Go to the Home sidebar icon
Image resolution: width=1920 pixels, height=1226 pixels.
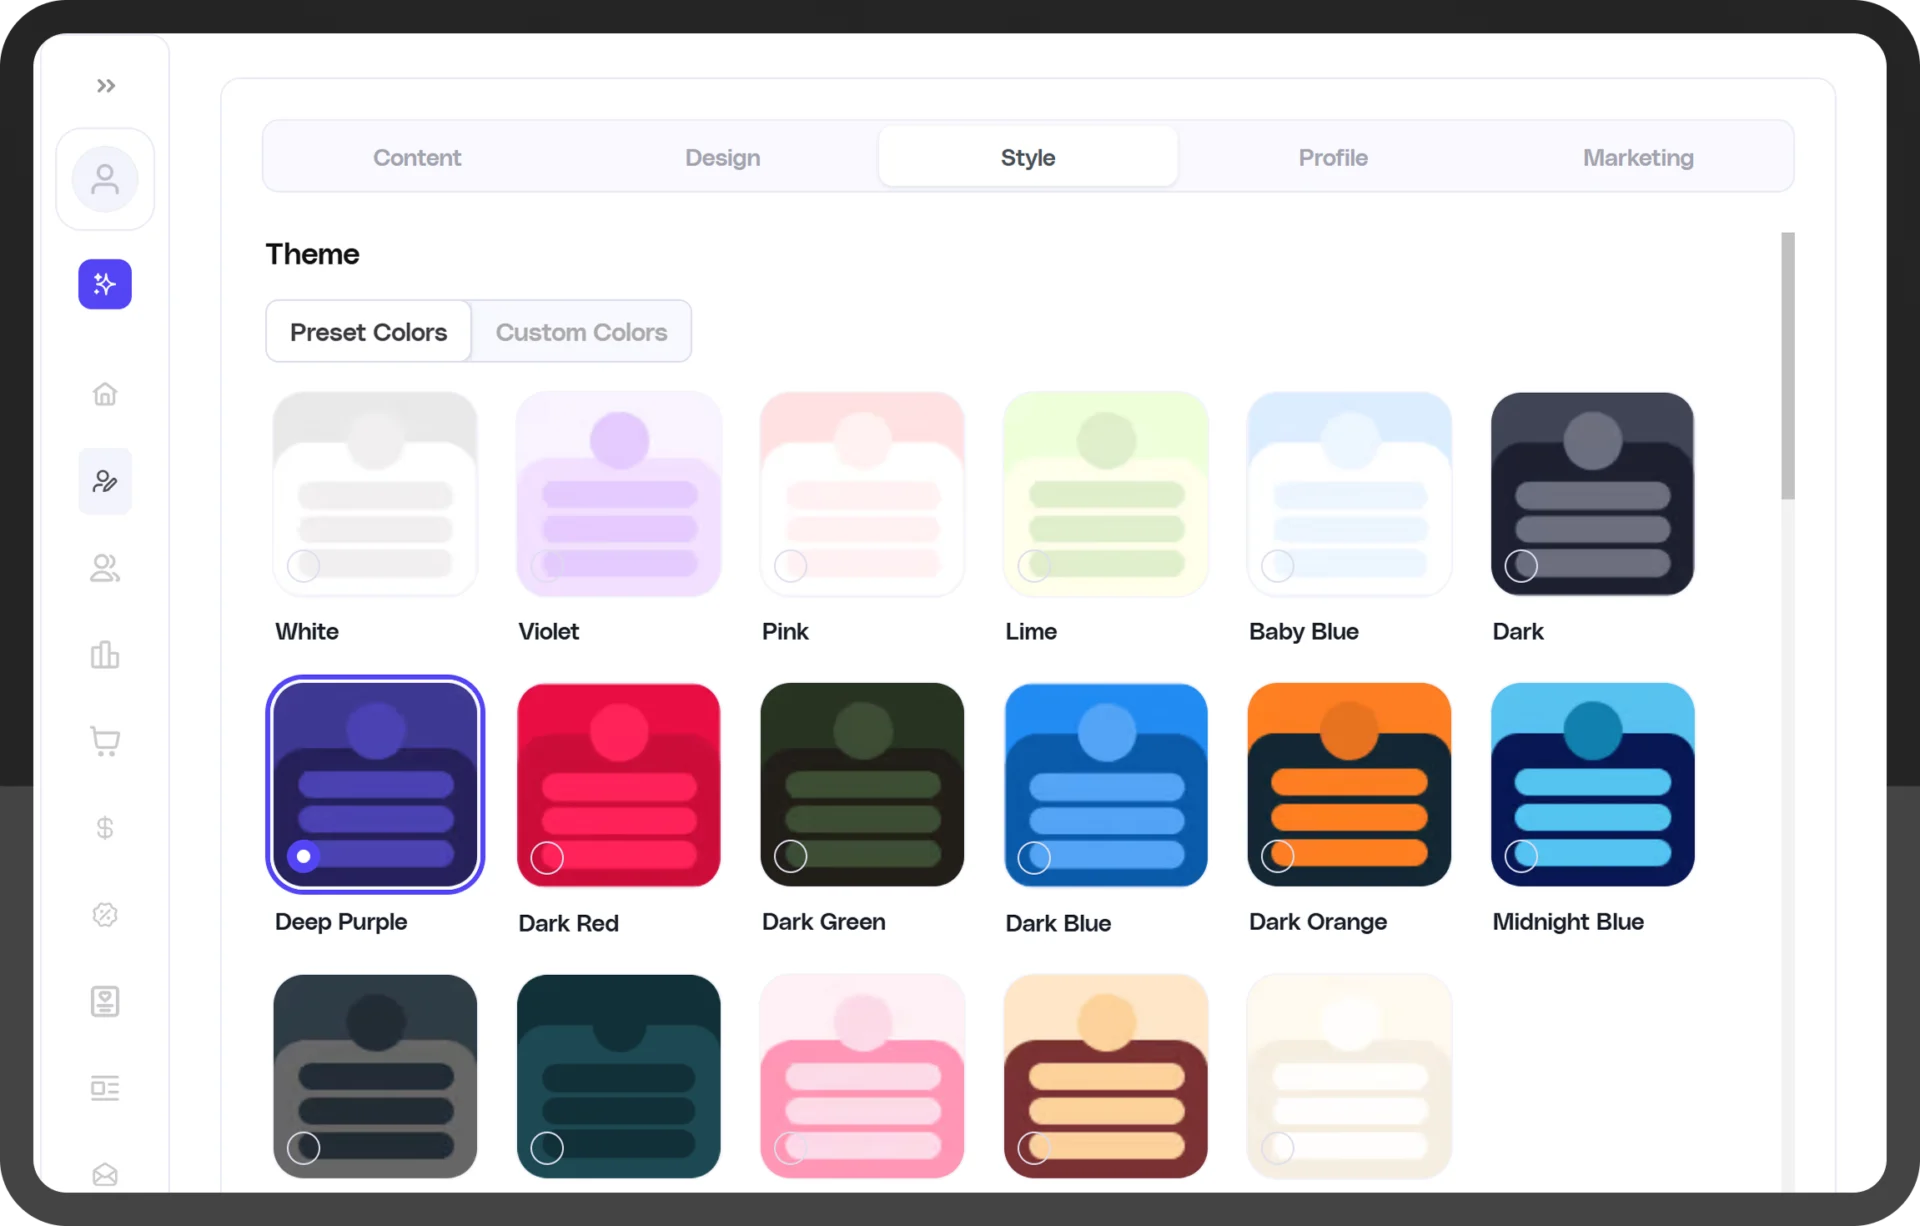coord(105,394)
